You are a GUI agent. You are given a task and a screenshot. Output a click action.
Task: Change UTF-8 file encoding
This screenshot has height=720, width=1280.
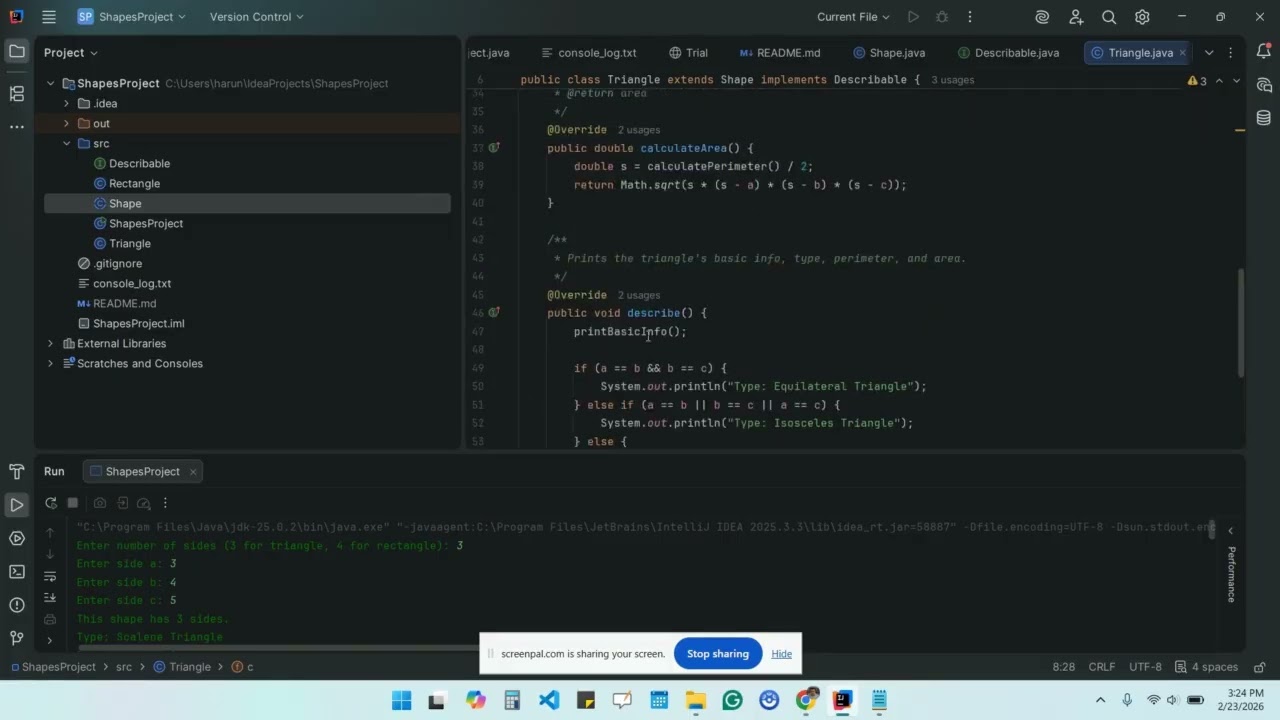pos(1145,667)
